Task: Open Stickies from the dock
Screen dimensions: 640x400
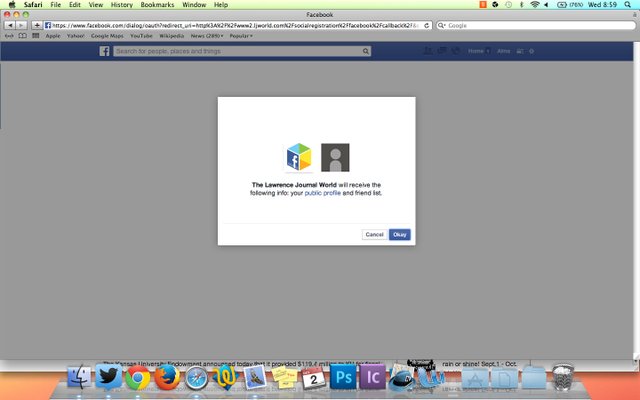Action: (284, 377)
